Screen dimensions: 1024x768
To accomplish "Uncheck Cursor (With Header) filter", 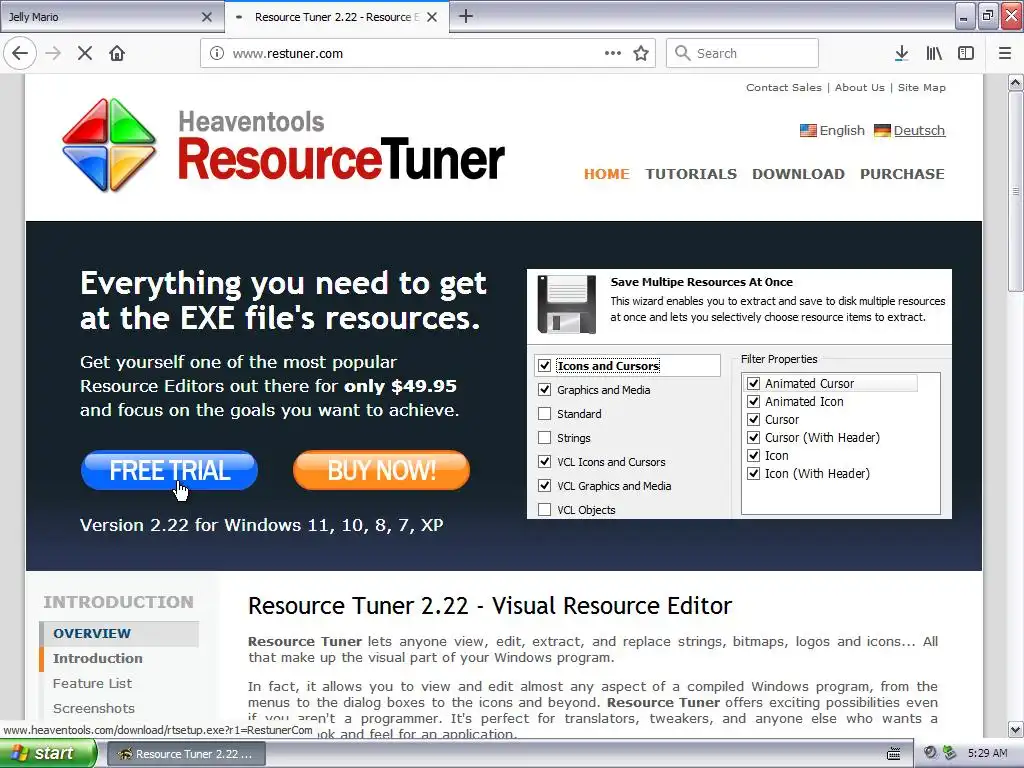I will 754,438.
